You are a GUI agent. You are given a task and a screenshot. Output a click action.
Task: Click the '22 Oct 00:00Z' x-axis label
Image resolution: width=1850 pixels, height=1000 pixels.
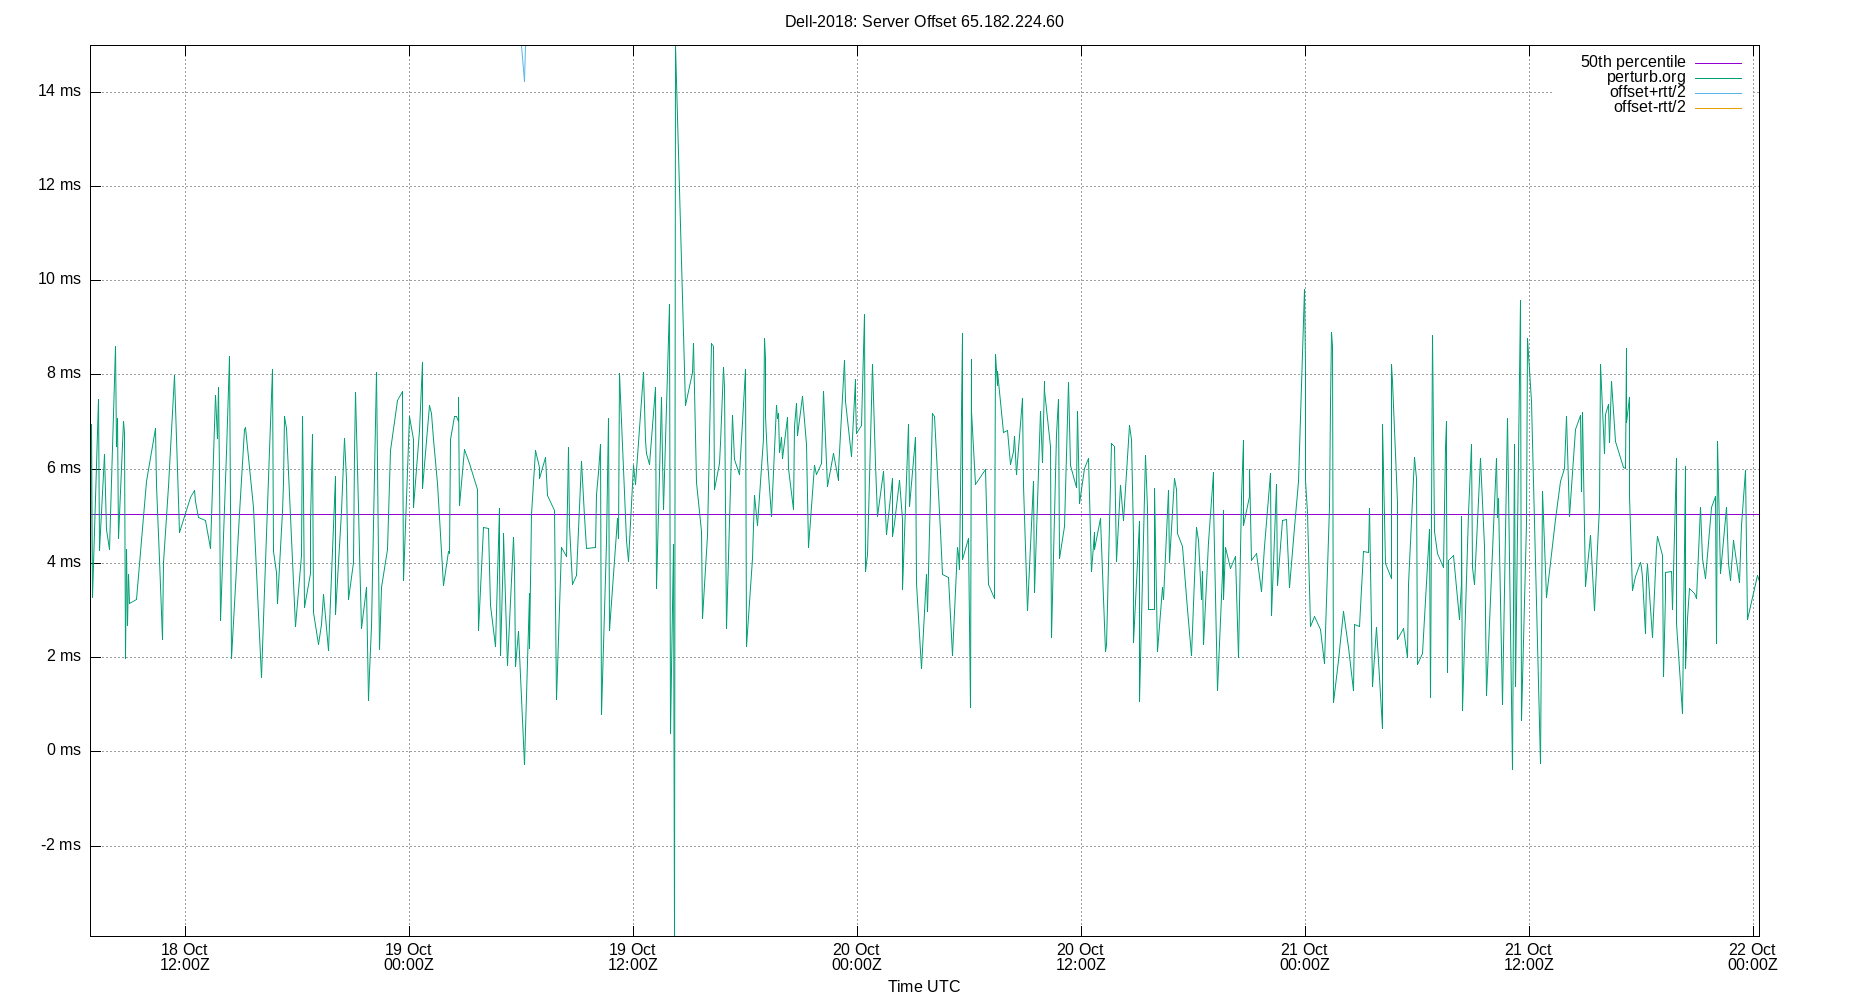(1753, 957)
